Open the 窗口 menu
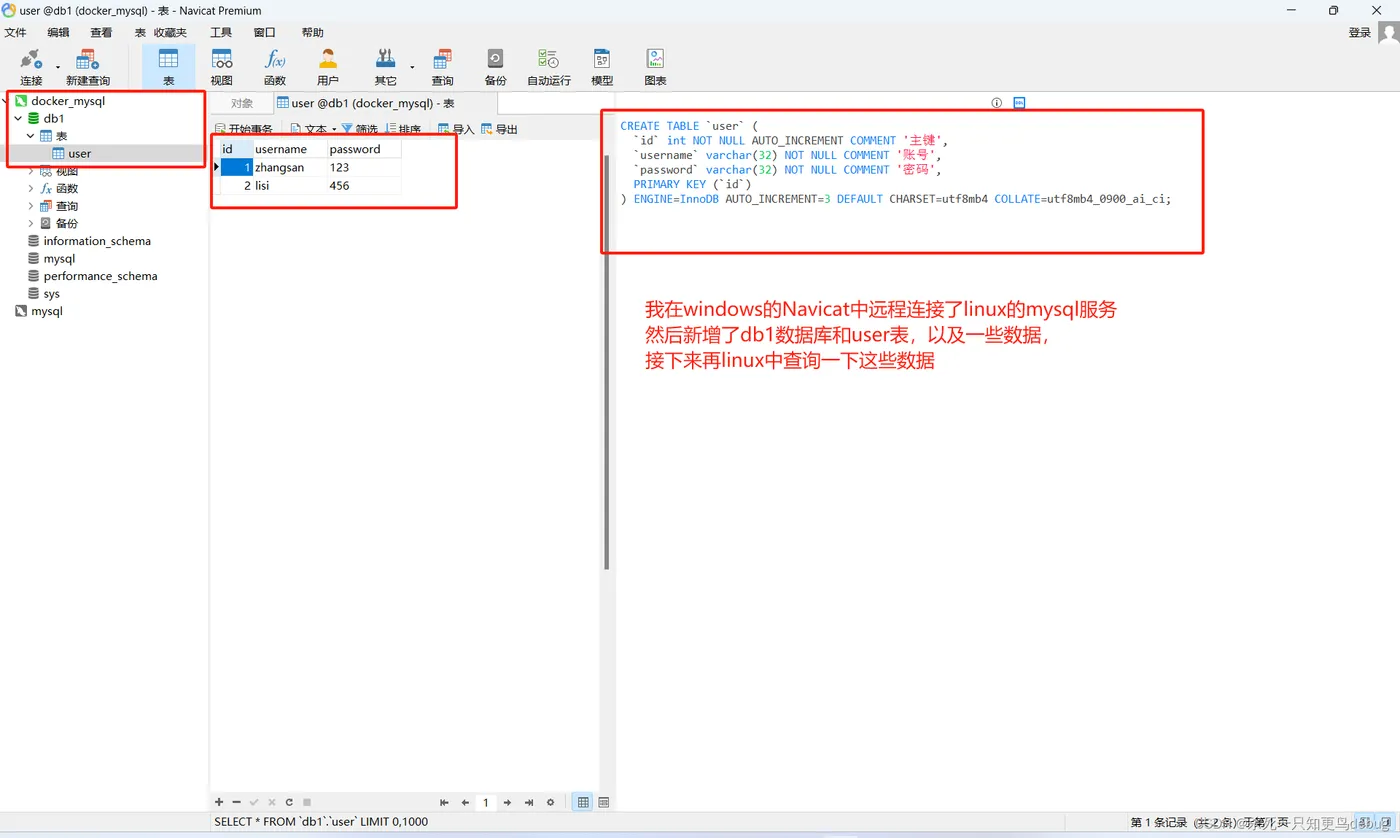 (x=264, y=33)
